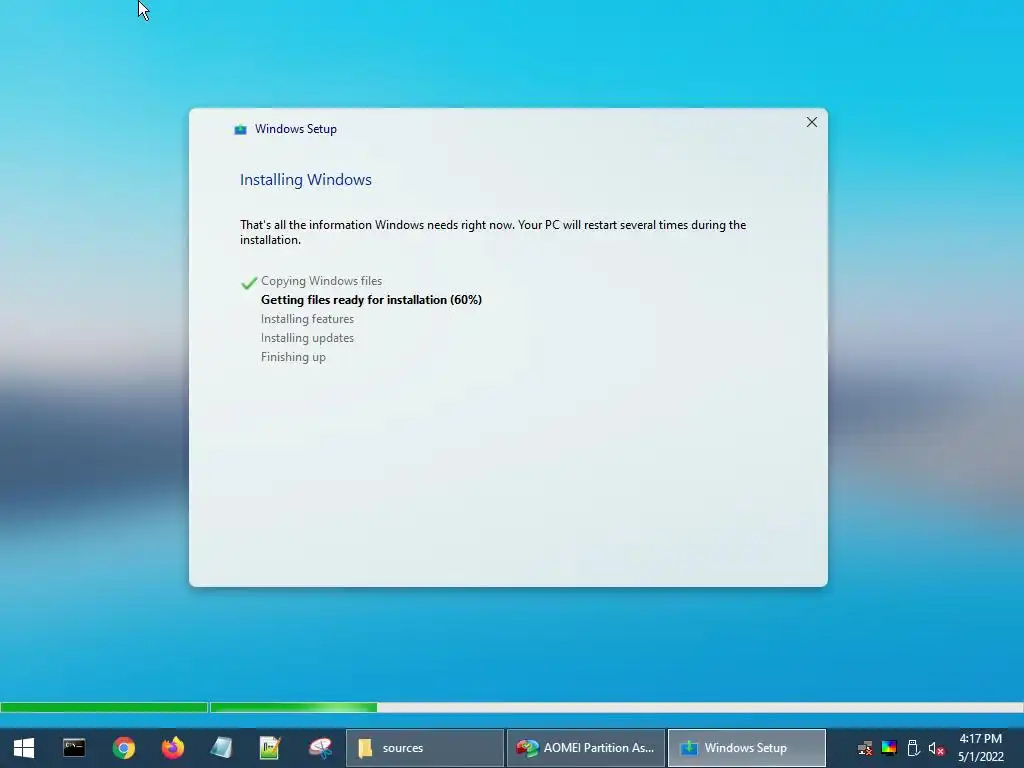Switch to the sources folder window

(424, 748)
